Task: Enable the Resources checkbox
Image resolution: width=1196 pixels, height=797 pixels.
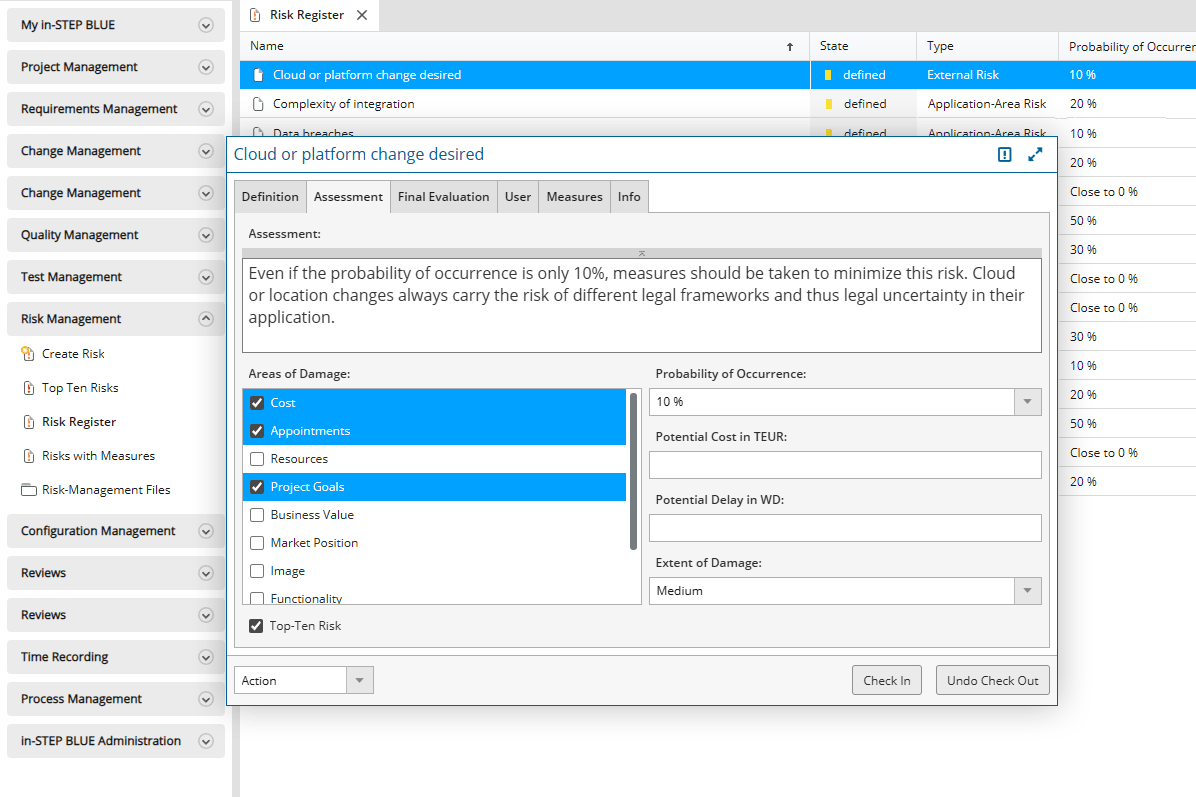Action: (257, 459)
